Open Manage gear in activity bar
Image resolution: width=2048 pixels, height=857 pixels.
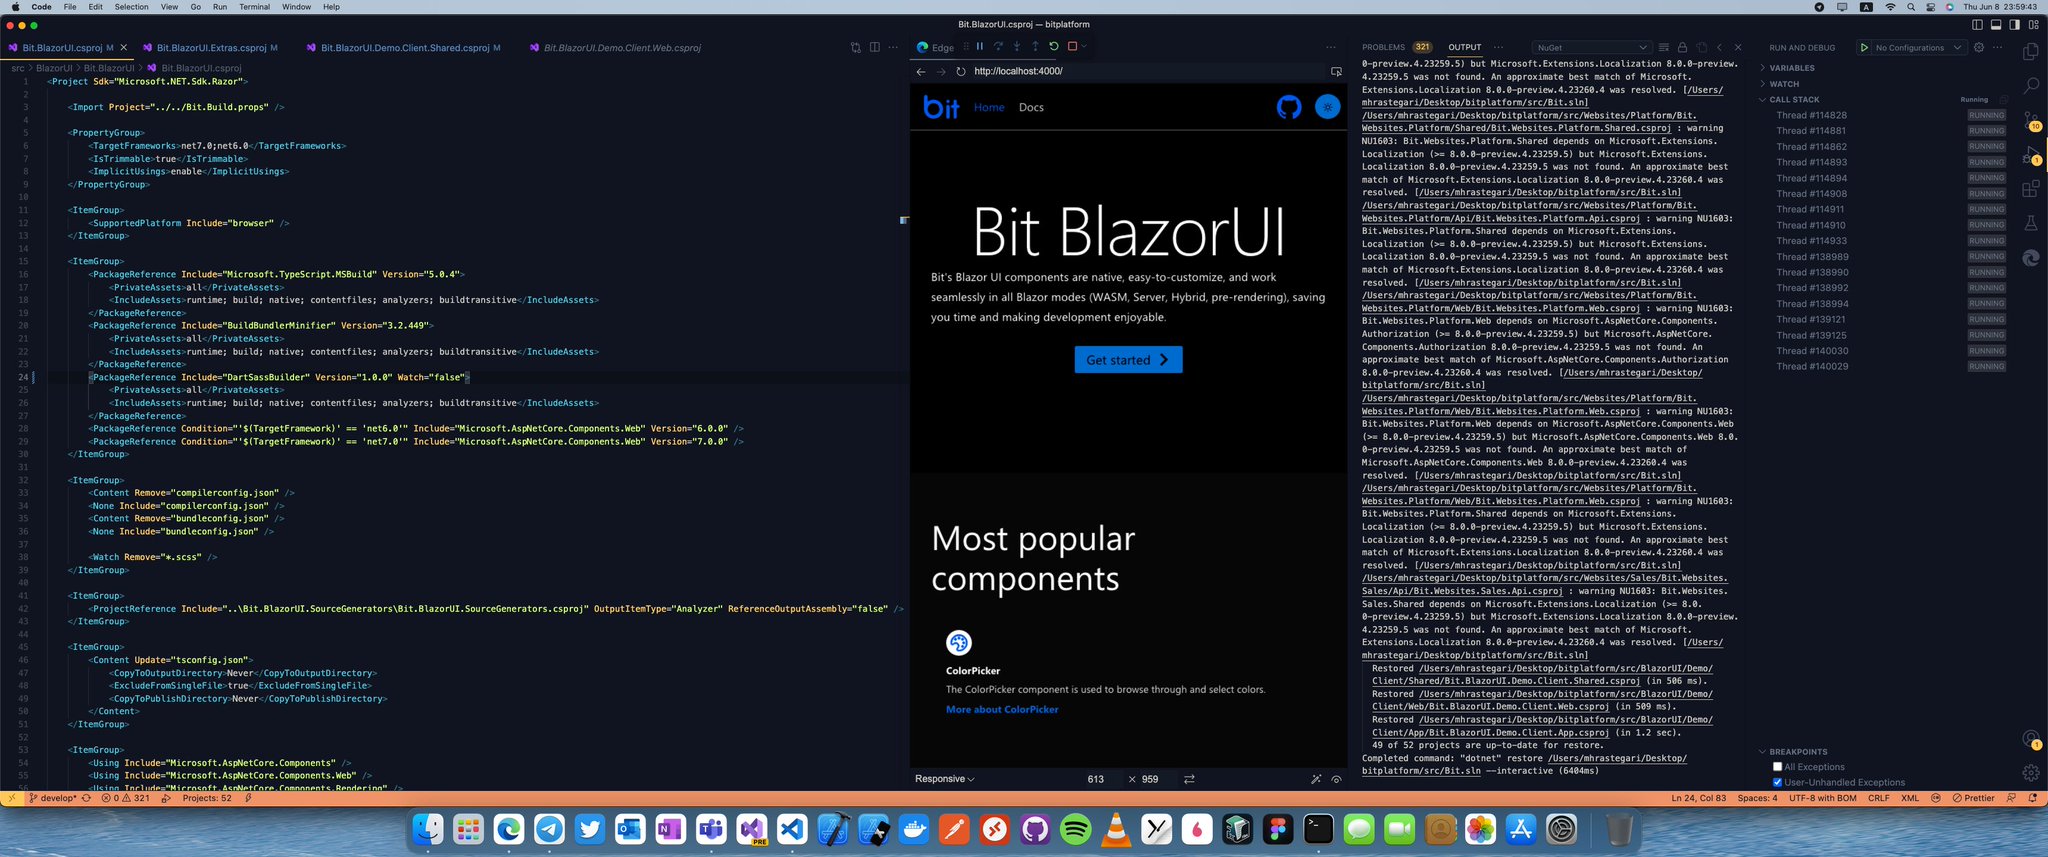[2030, 773]
